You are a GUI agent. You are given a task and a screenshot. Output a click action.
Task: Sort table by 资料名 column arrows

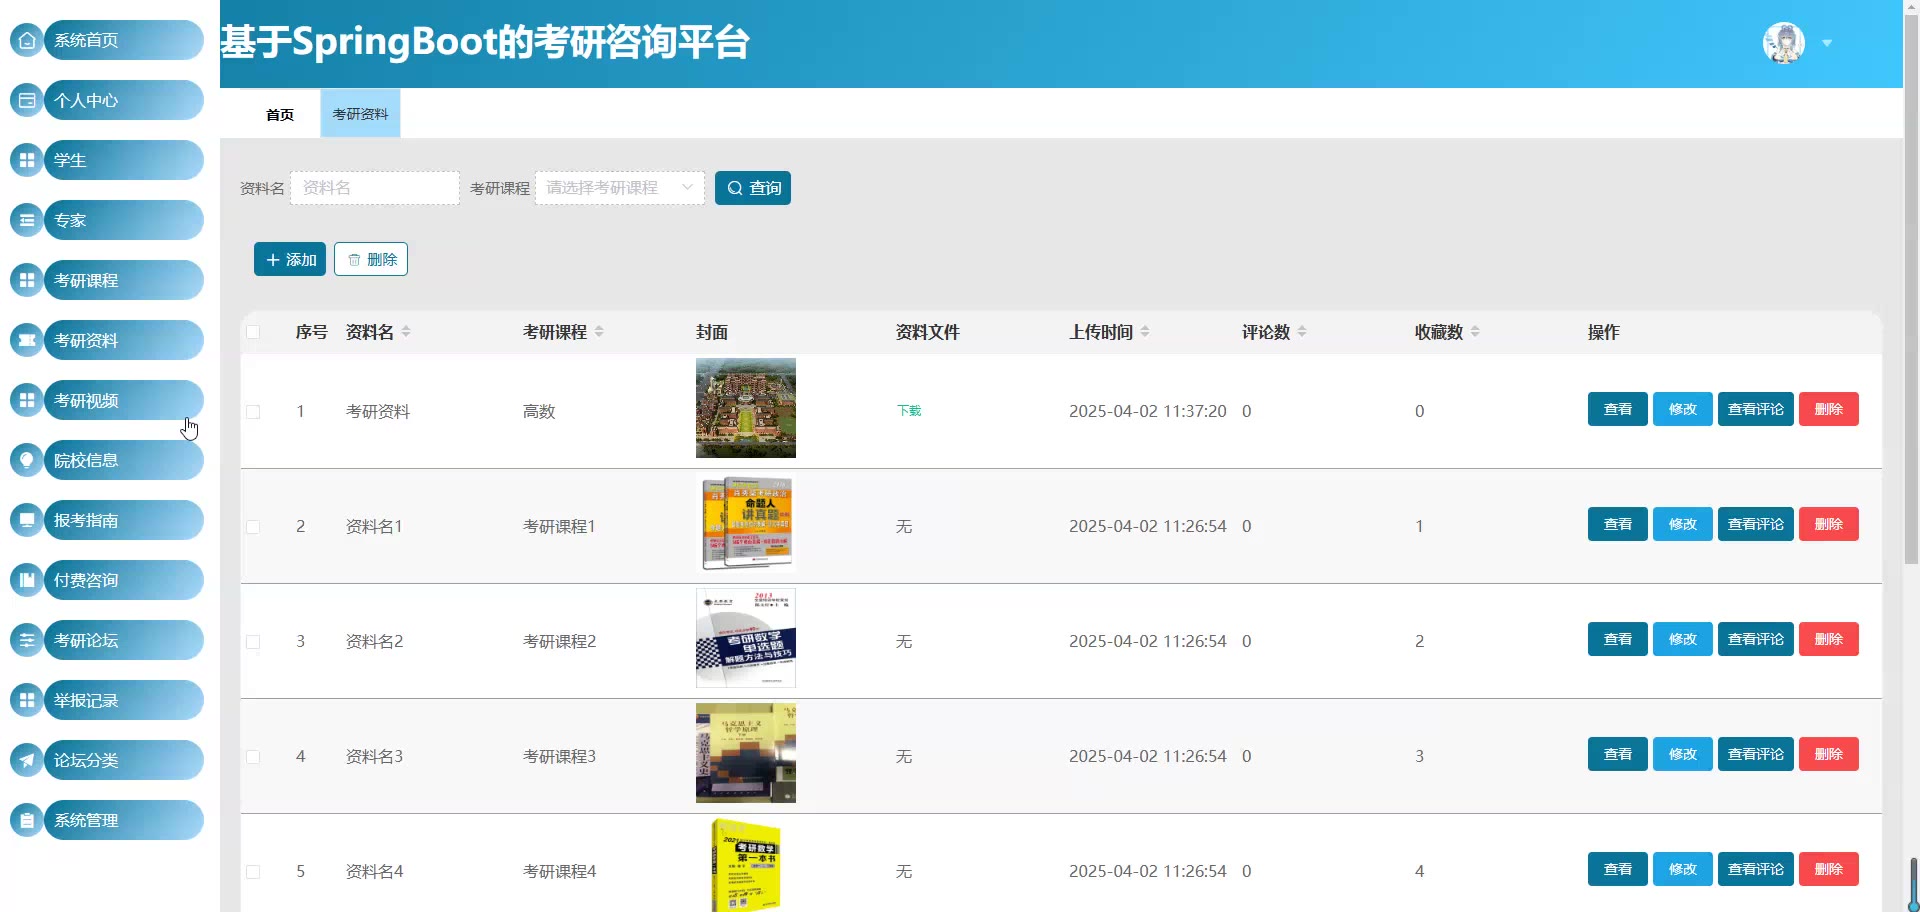click(406, 332)
